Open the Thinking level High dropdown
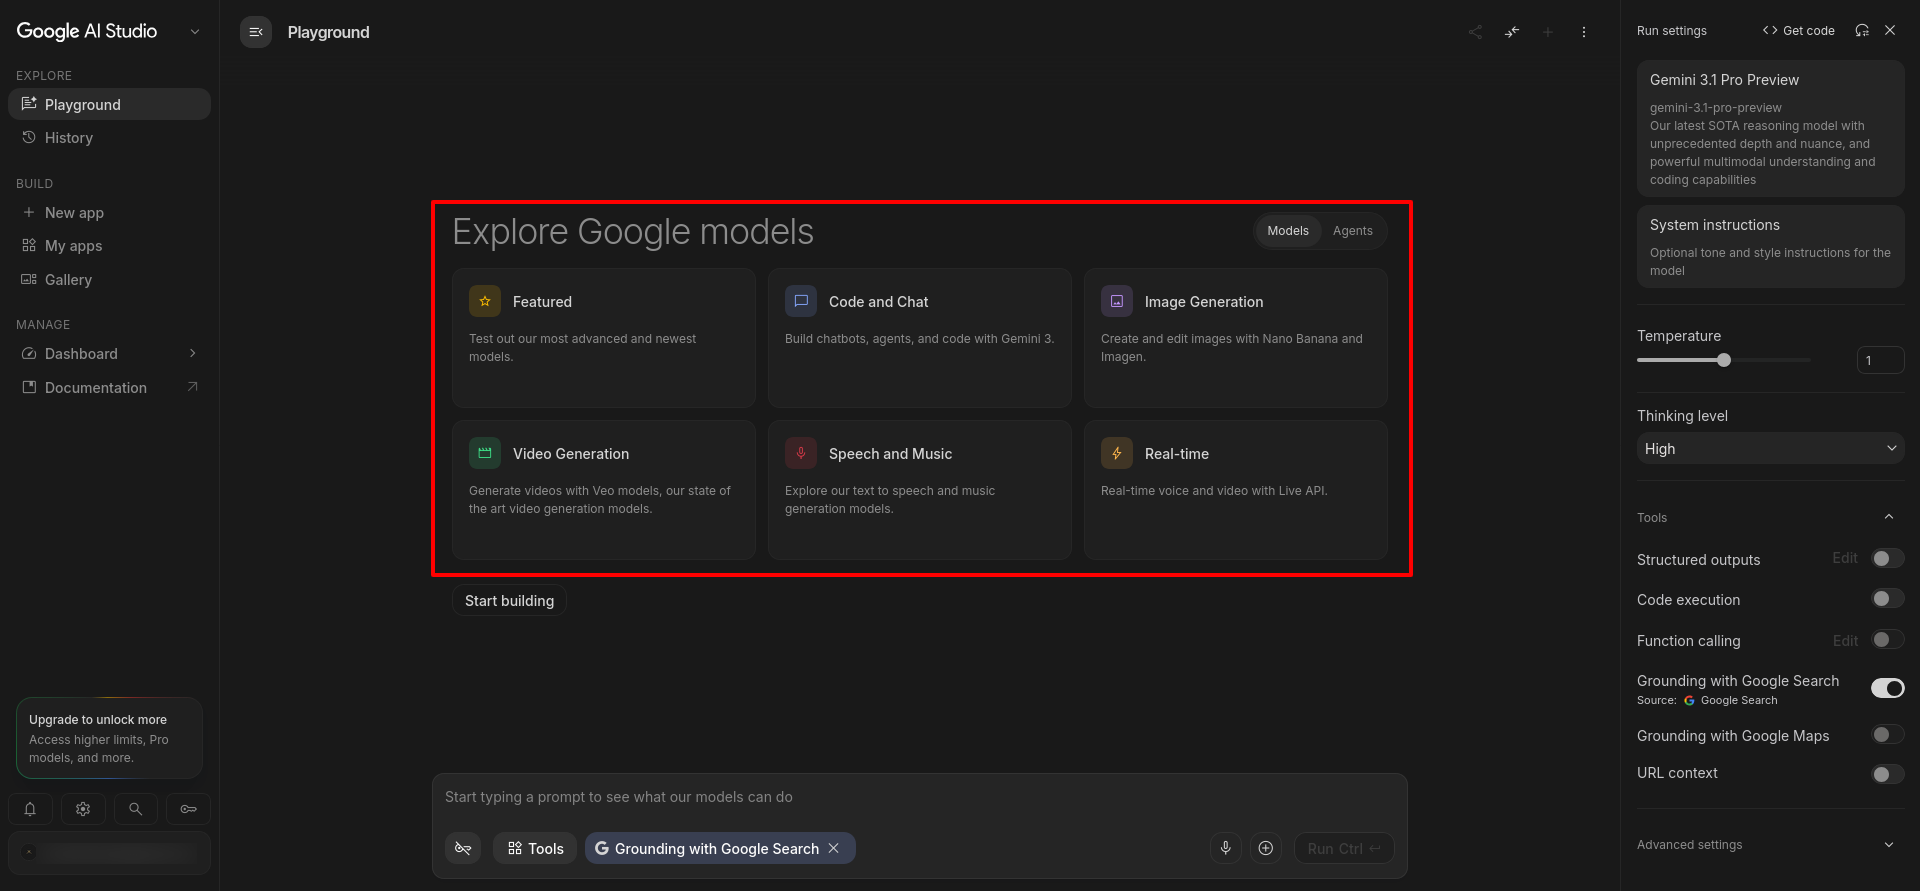Image resolution: width=1920 pixels, height=891 pixels. pos(1770,448)
